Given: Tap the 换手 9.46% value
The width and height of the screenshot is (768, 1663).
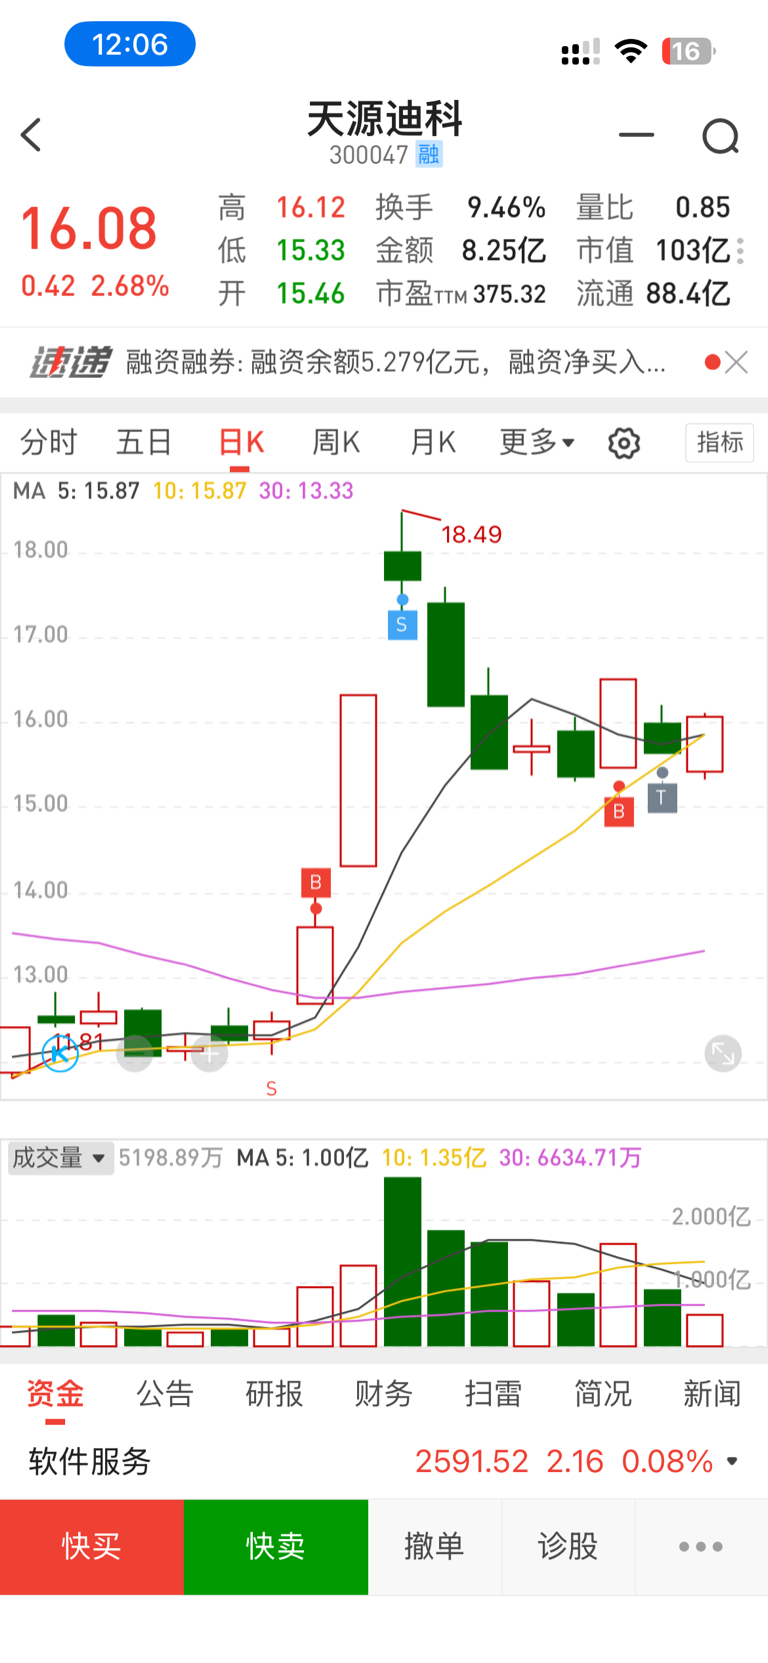Looking at the screenshot, I should [x=506, y=207].
